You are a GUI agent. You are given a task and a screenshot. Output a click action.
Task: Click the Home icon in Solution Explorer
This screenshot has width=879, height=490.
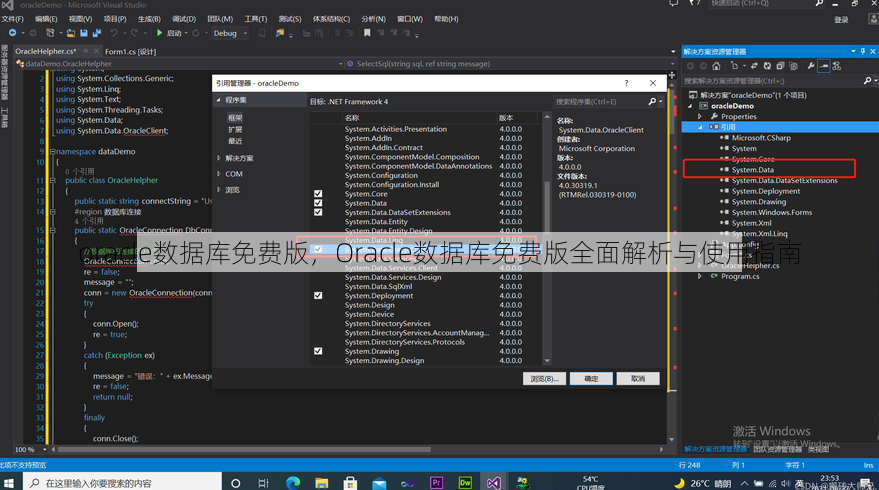716,66
